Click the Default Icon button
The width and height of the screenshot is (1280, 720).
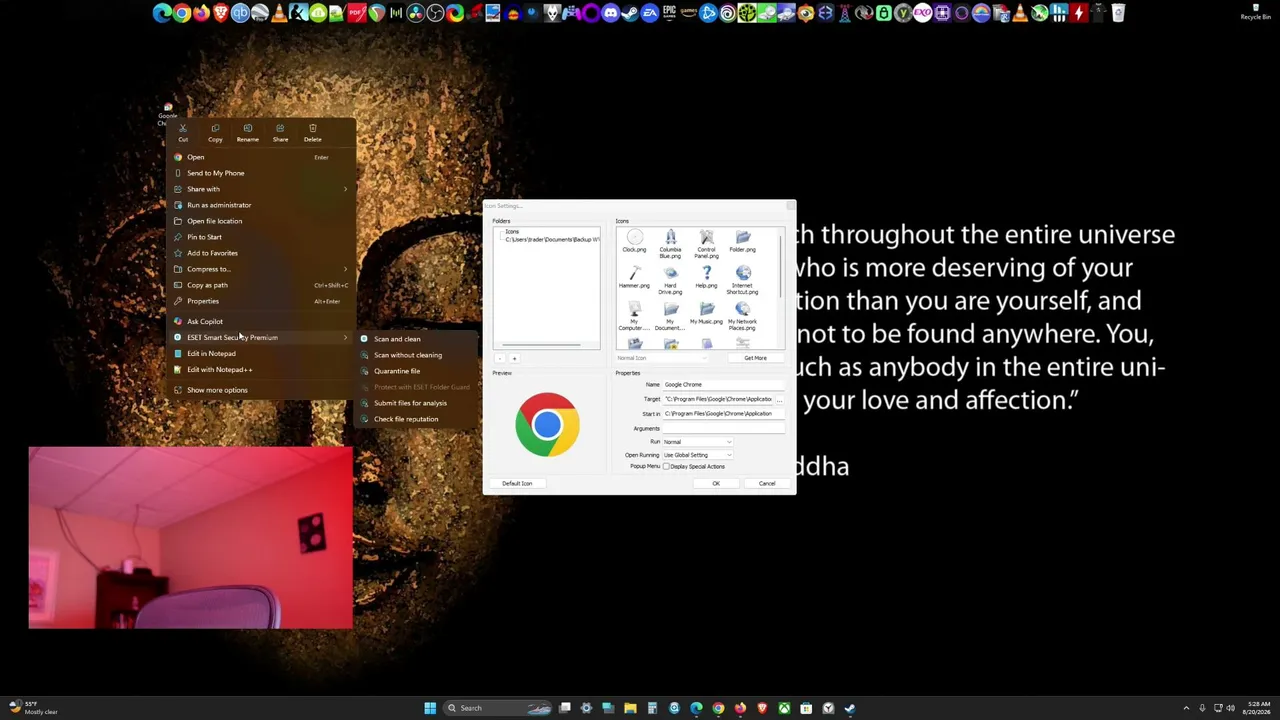[517, 484]
